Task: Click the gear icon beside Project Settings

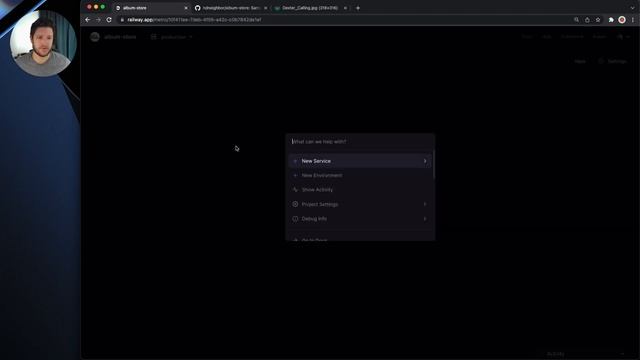Action: click(x=295, y=204)
